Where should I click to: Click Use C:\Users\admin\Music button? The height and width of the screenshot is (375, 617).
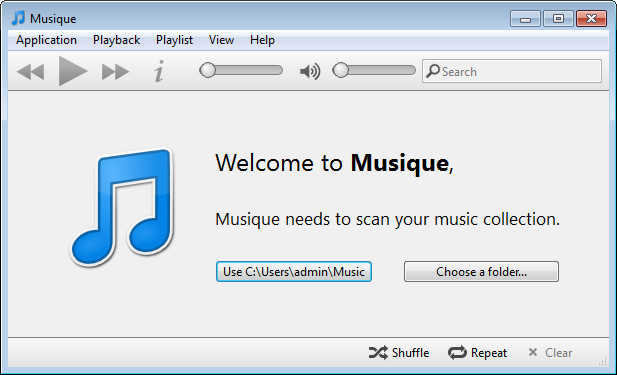click(x=294, y=272)
